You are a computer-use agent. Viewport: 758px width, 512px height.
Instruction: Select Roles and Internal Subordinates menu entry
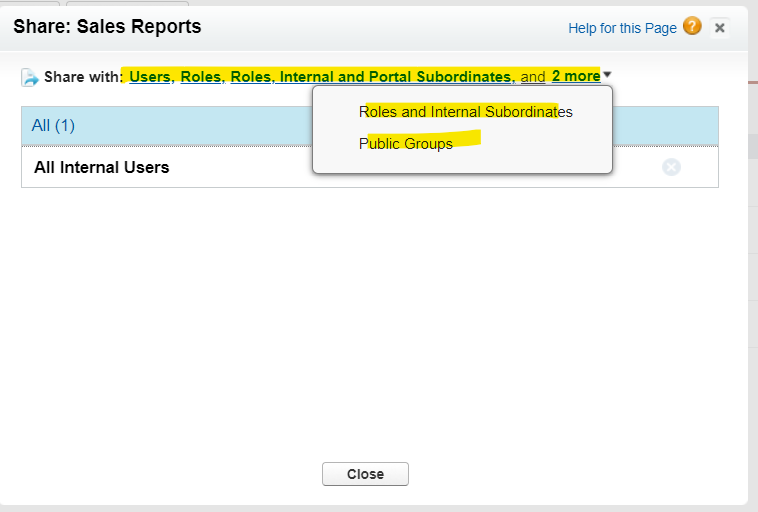click(465, 112)
